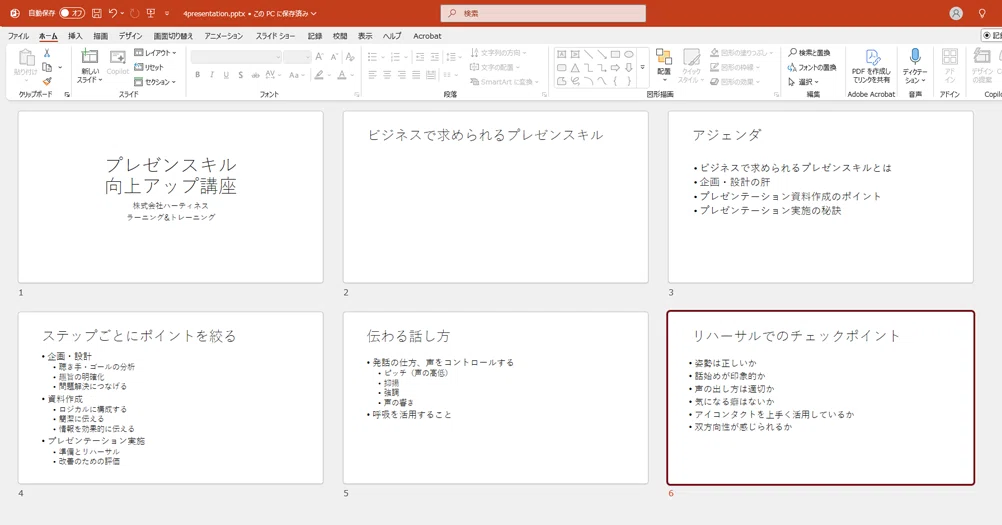The height and width of the screenshot is (525, 1002).
Task: Open the セクション dropdown
Action: click(x=155, y=82)
